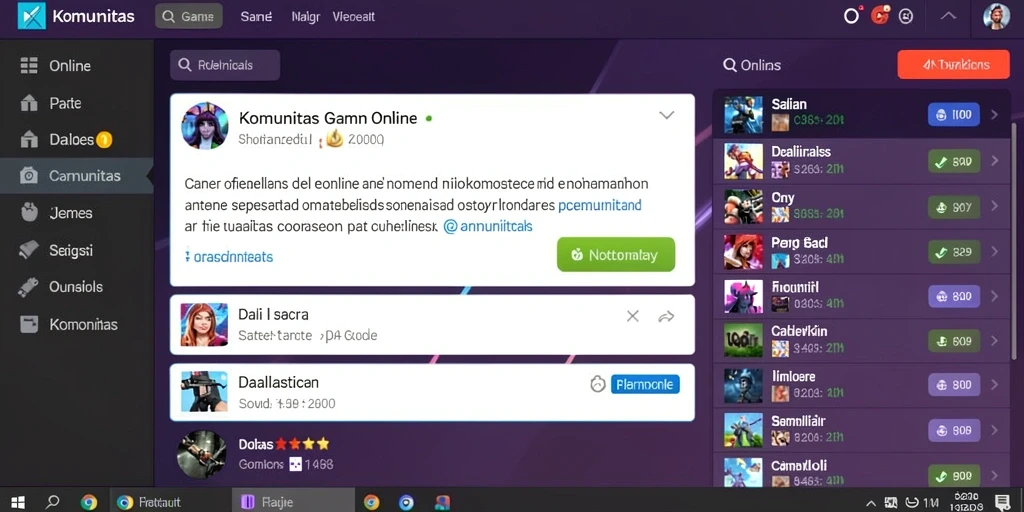Click the green Nottomalay button
The height and width of the screenshot is (512, 1024).
[616, 255]
